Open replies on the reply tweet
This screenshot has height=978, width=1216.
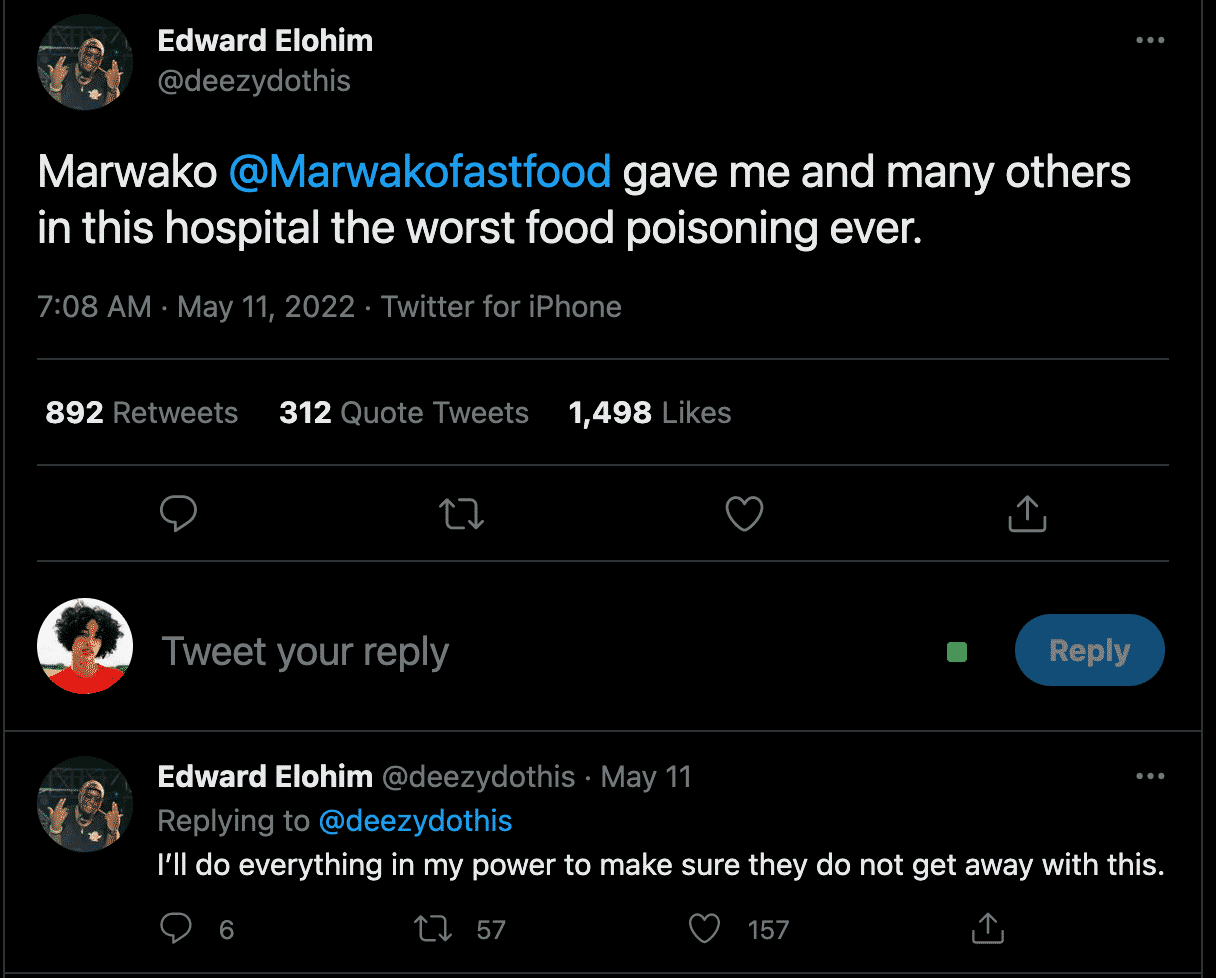[176, 928]
